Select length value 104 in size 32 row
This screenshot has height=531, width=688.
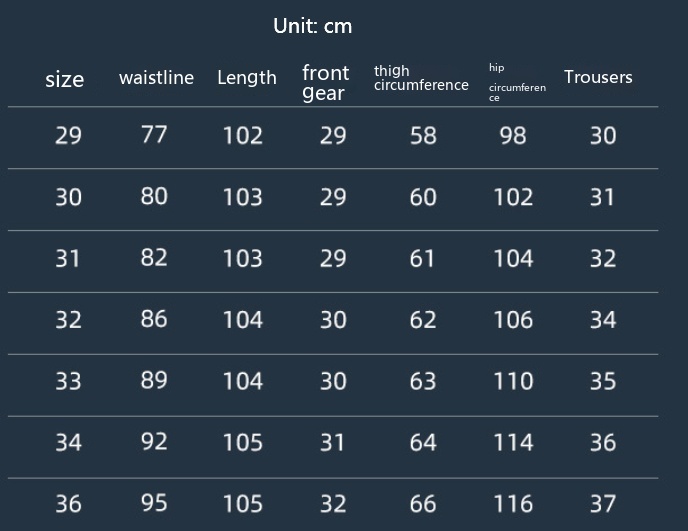point(242,320)
